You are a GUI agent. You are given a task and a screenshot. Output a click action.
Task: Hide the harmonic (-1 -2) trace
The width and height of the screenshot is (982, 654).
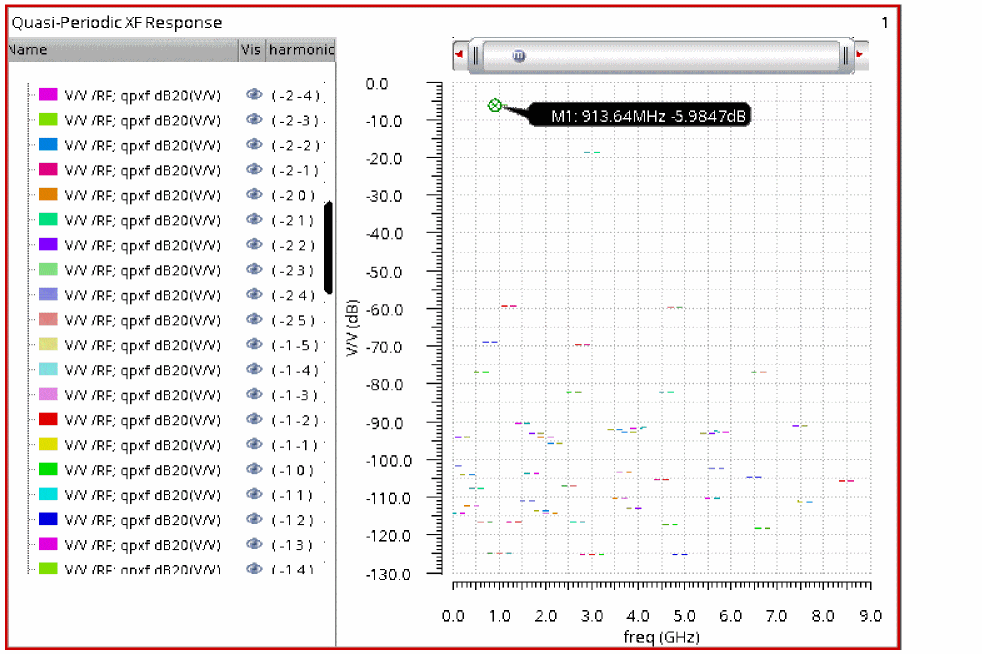254,420
